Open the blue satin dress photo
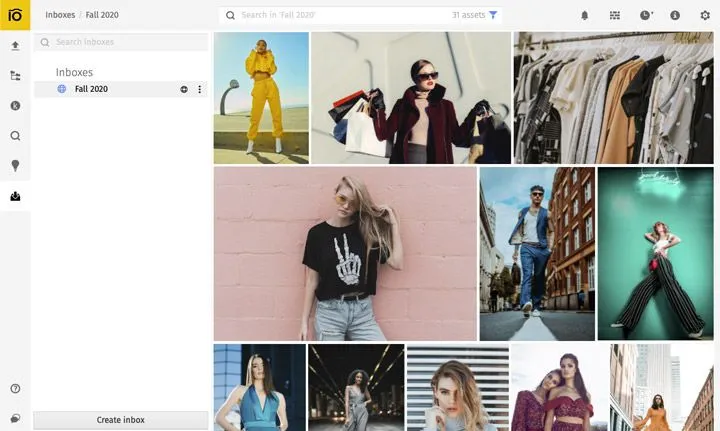This screenshot has width=720, height=431. (x=259, y=387)
